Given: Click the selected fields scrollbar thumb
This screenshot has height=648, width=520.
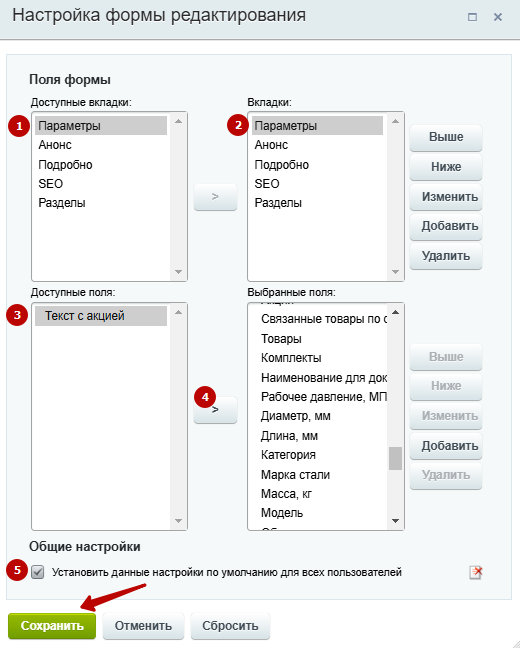Looking at the screenshot, I should click(x=395, y=458).
